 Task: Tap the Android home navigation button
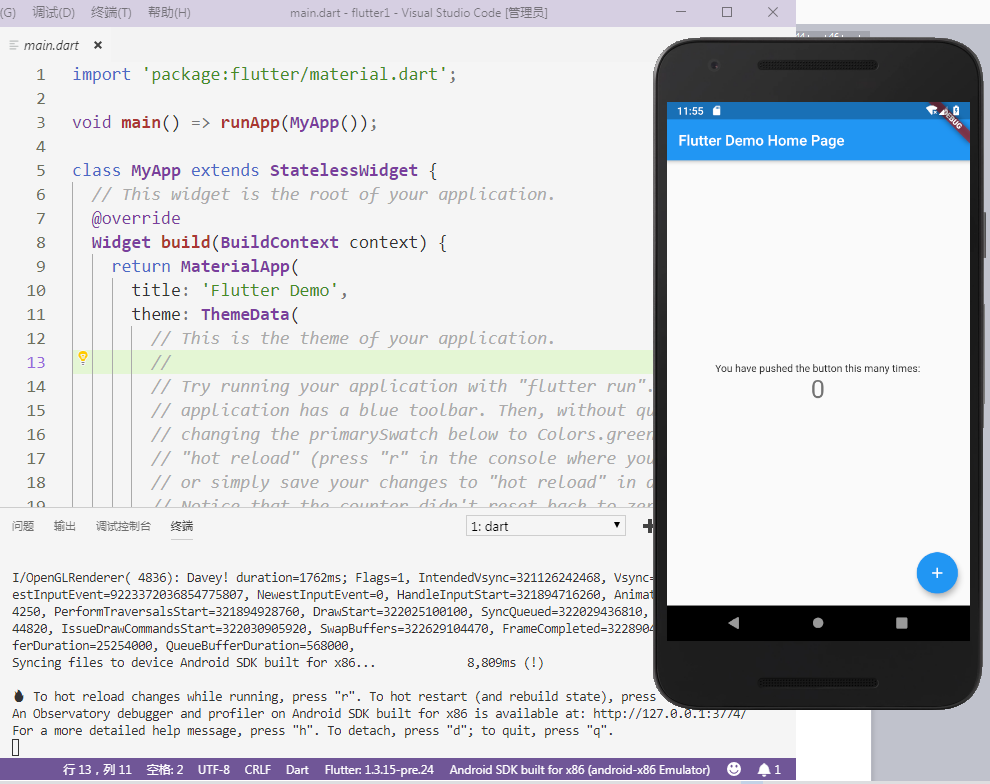pyautogui.click(x=818, y=623)
